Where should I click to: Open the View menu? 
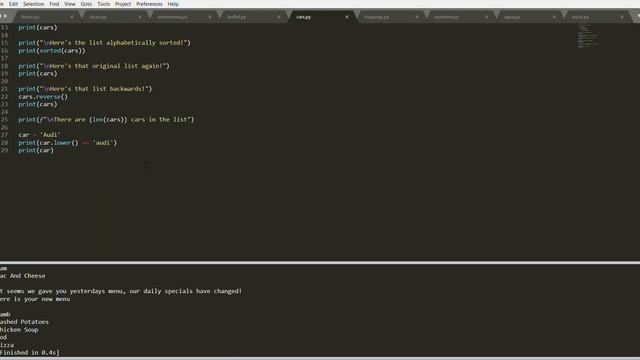coord(70,4)
